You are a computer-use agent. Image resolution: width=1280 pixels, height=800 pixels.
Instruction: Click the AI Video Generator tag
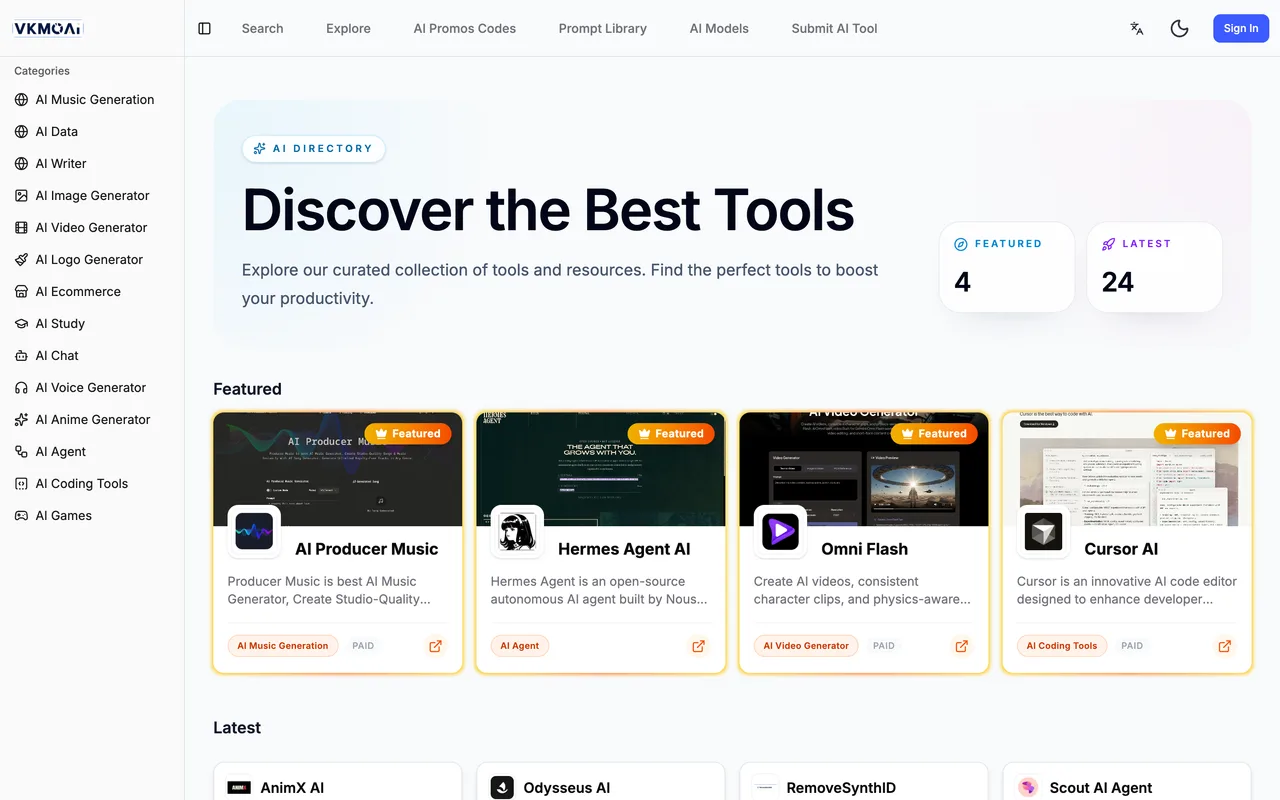[x=806, y=646]
